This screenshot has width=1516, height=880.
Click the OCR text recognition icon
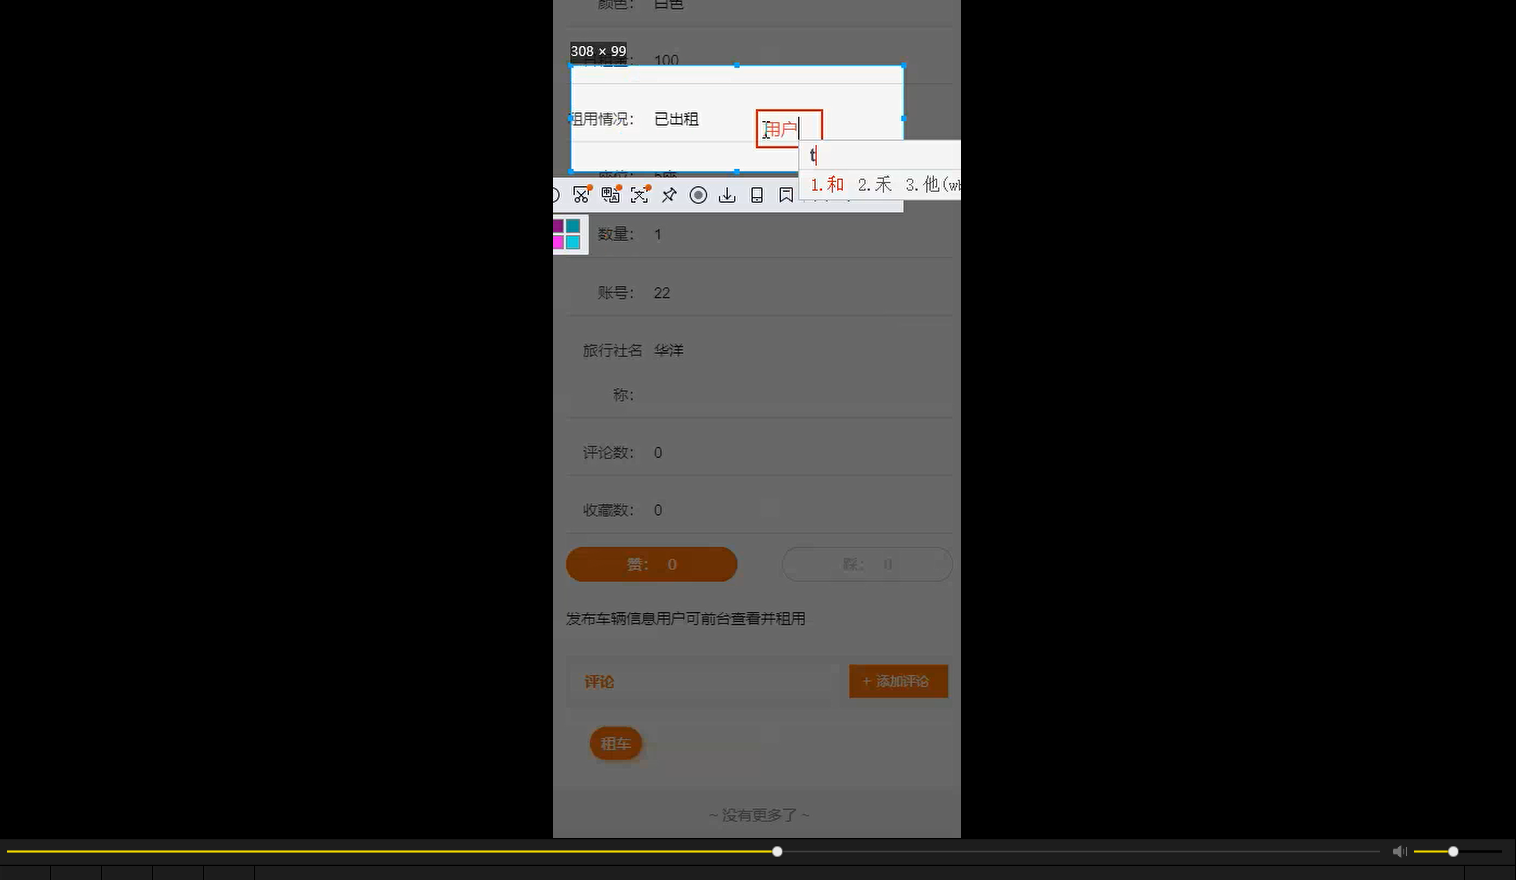pos(610,195)
